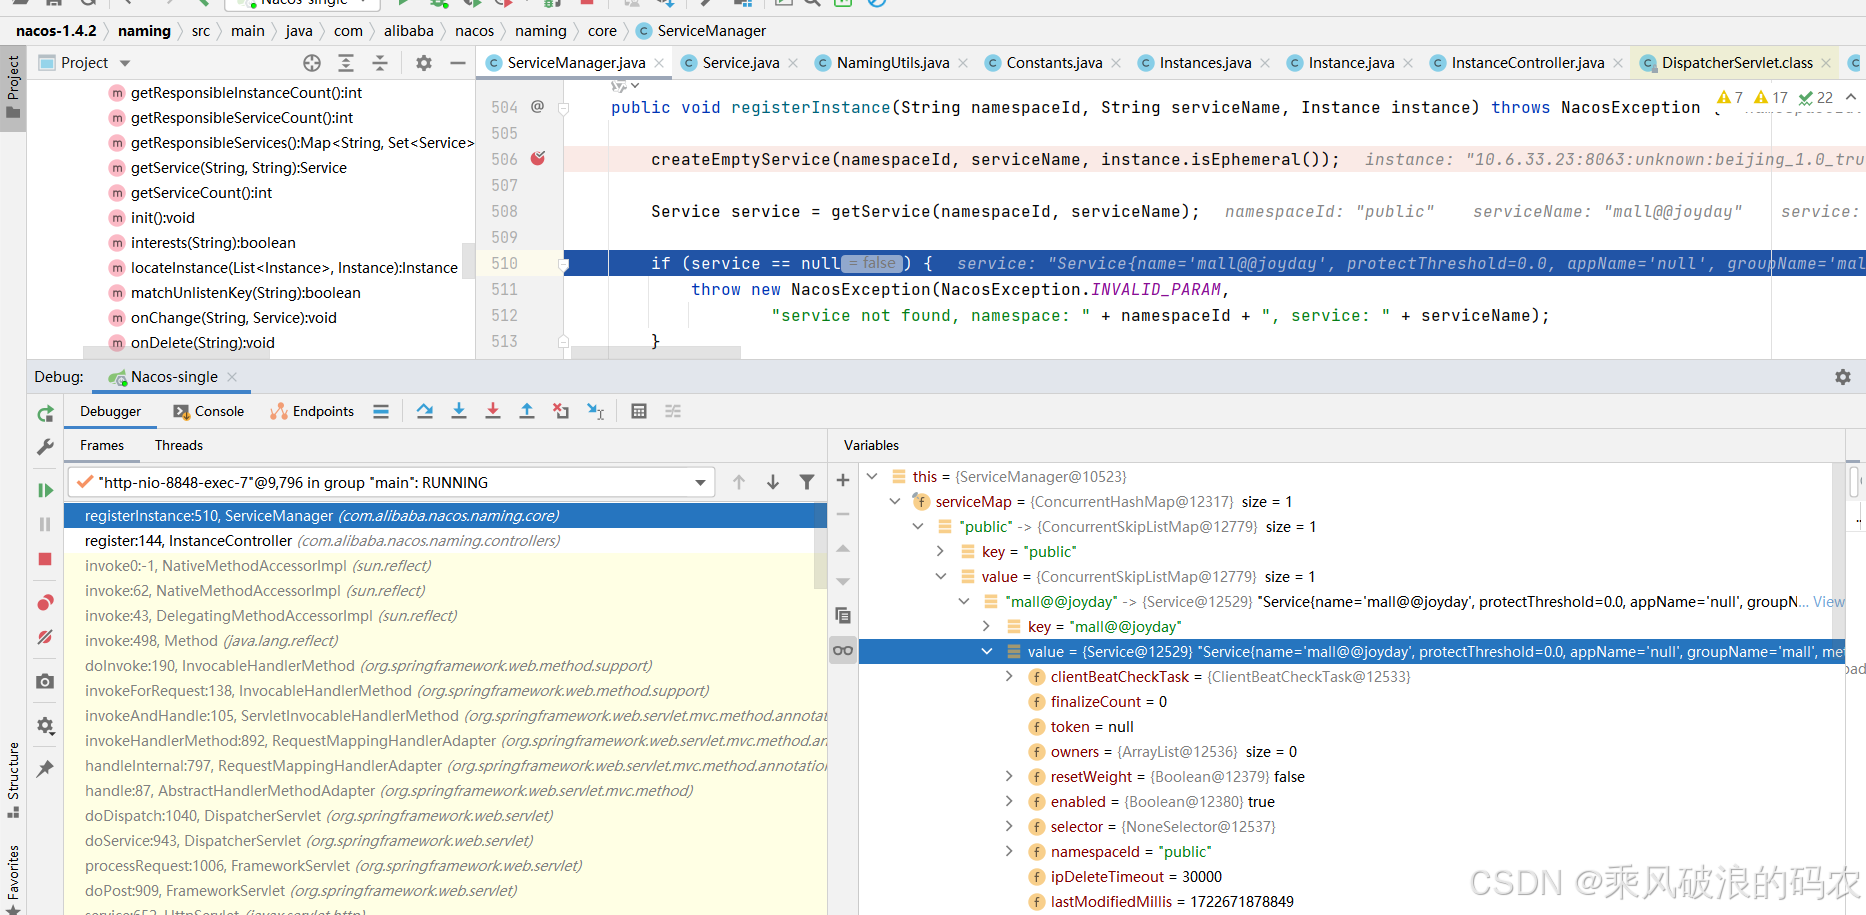Image resolution: width=1866 pixels, height=915 pixels.
Task: Toggle the breakpoint on line 506
Action: [538, 159]
